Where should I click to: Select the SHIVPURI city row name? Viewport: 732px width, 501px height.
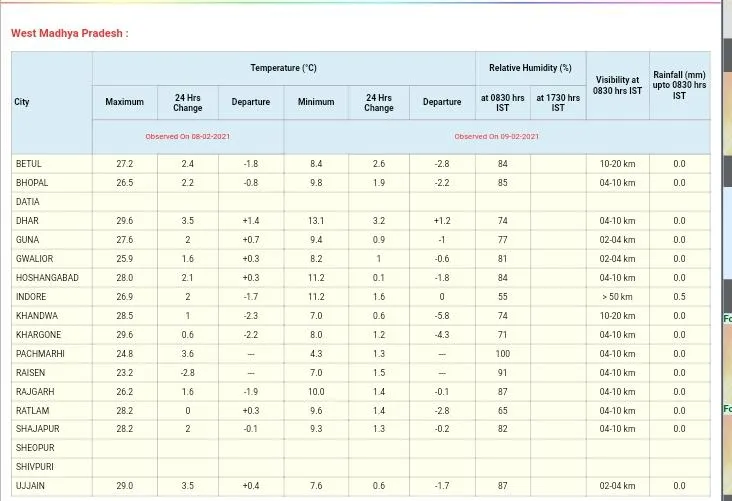(35, 467)
